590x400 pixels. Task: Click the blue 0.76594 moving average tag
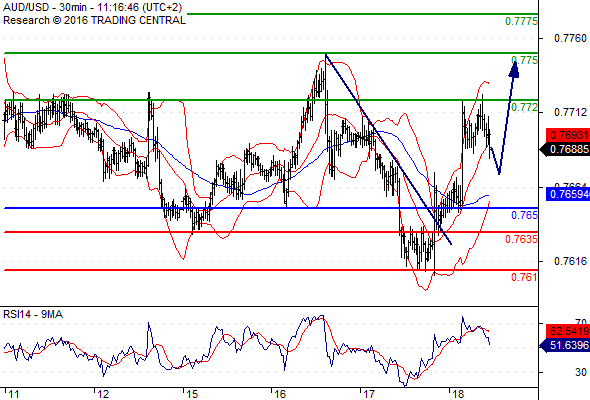[x=568, y=194]
